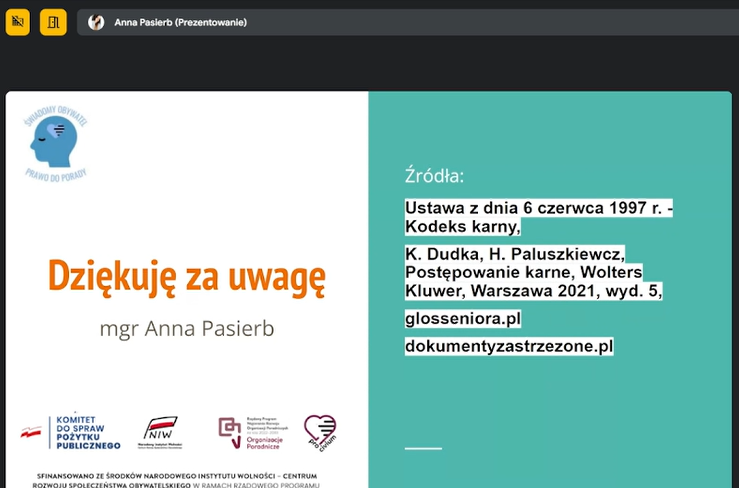Click the blue head 'Prawo do porady' logo
Viewport: 739px width, 488px height.
59,145
